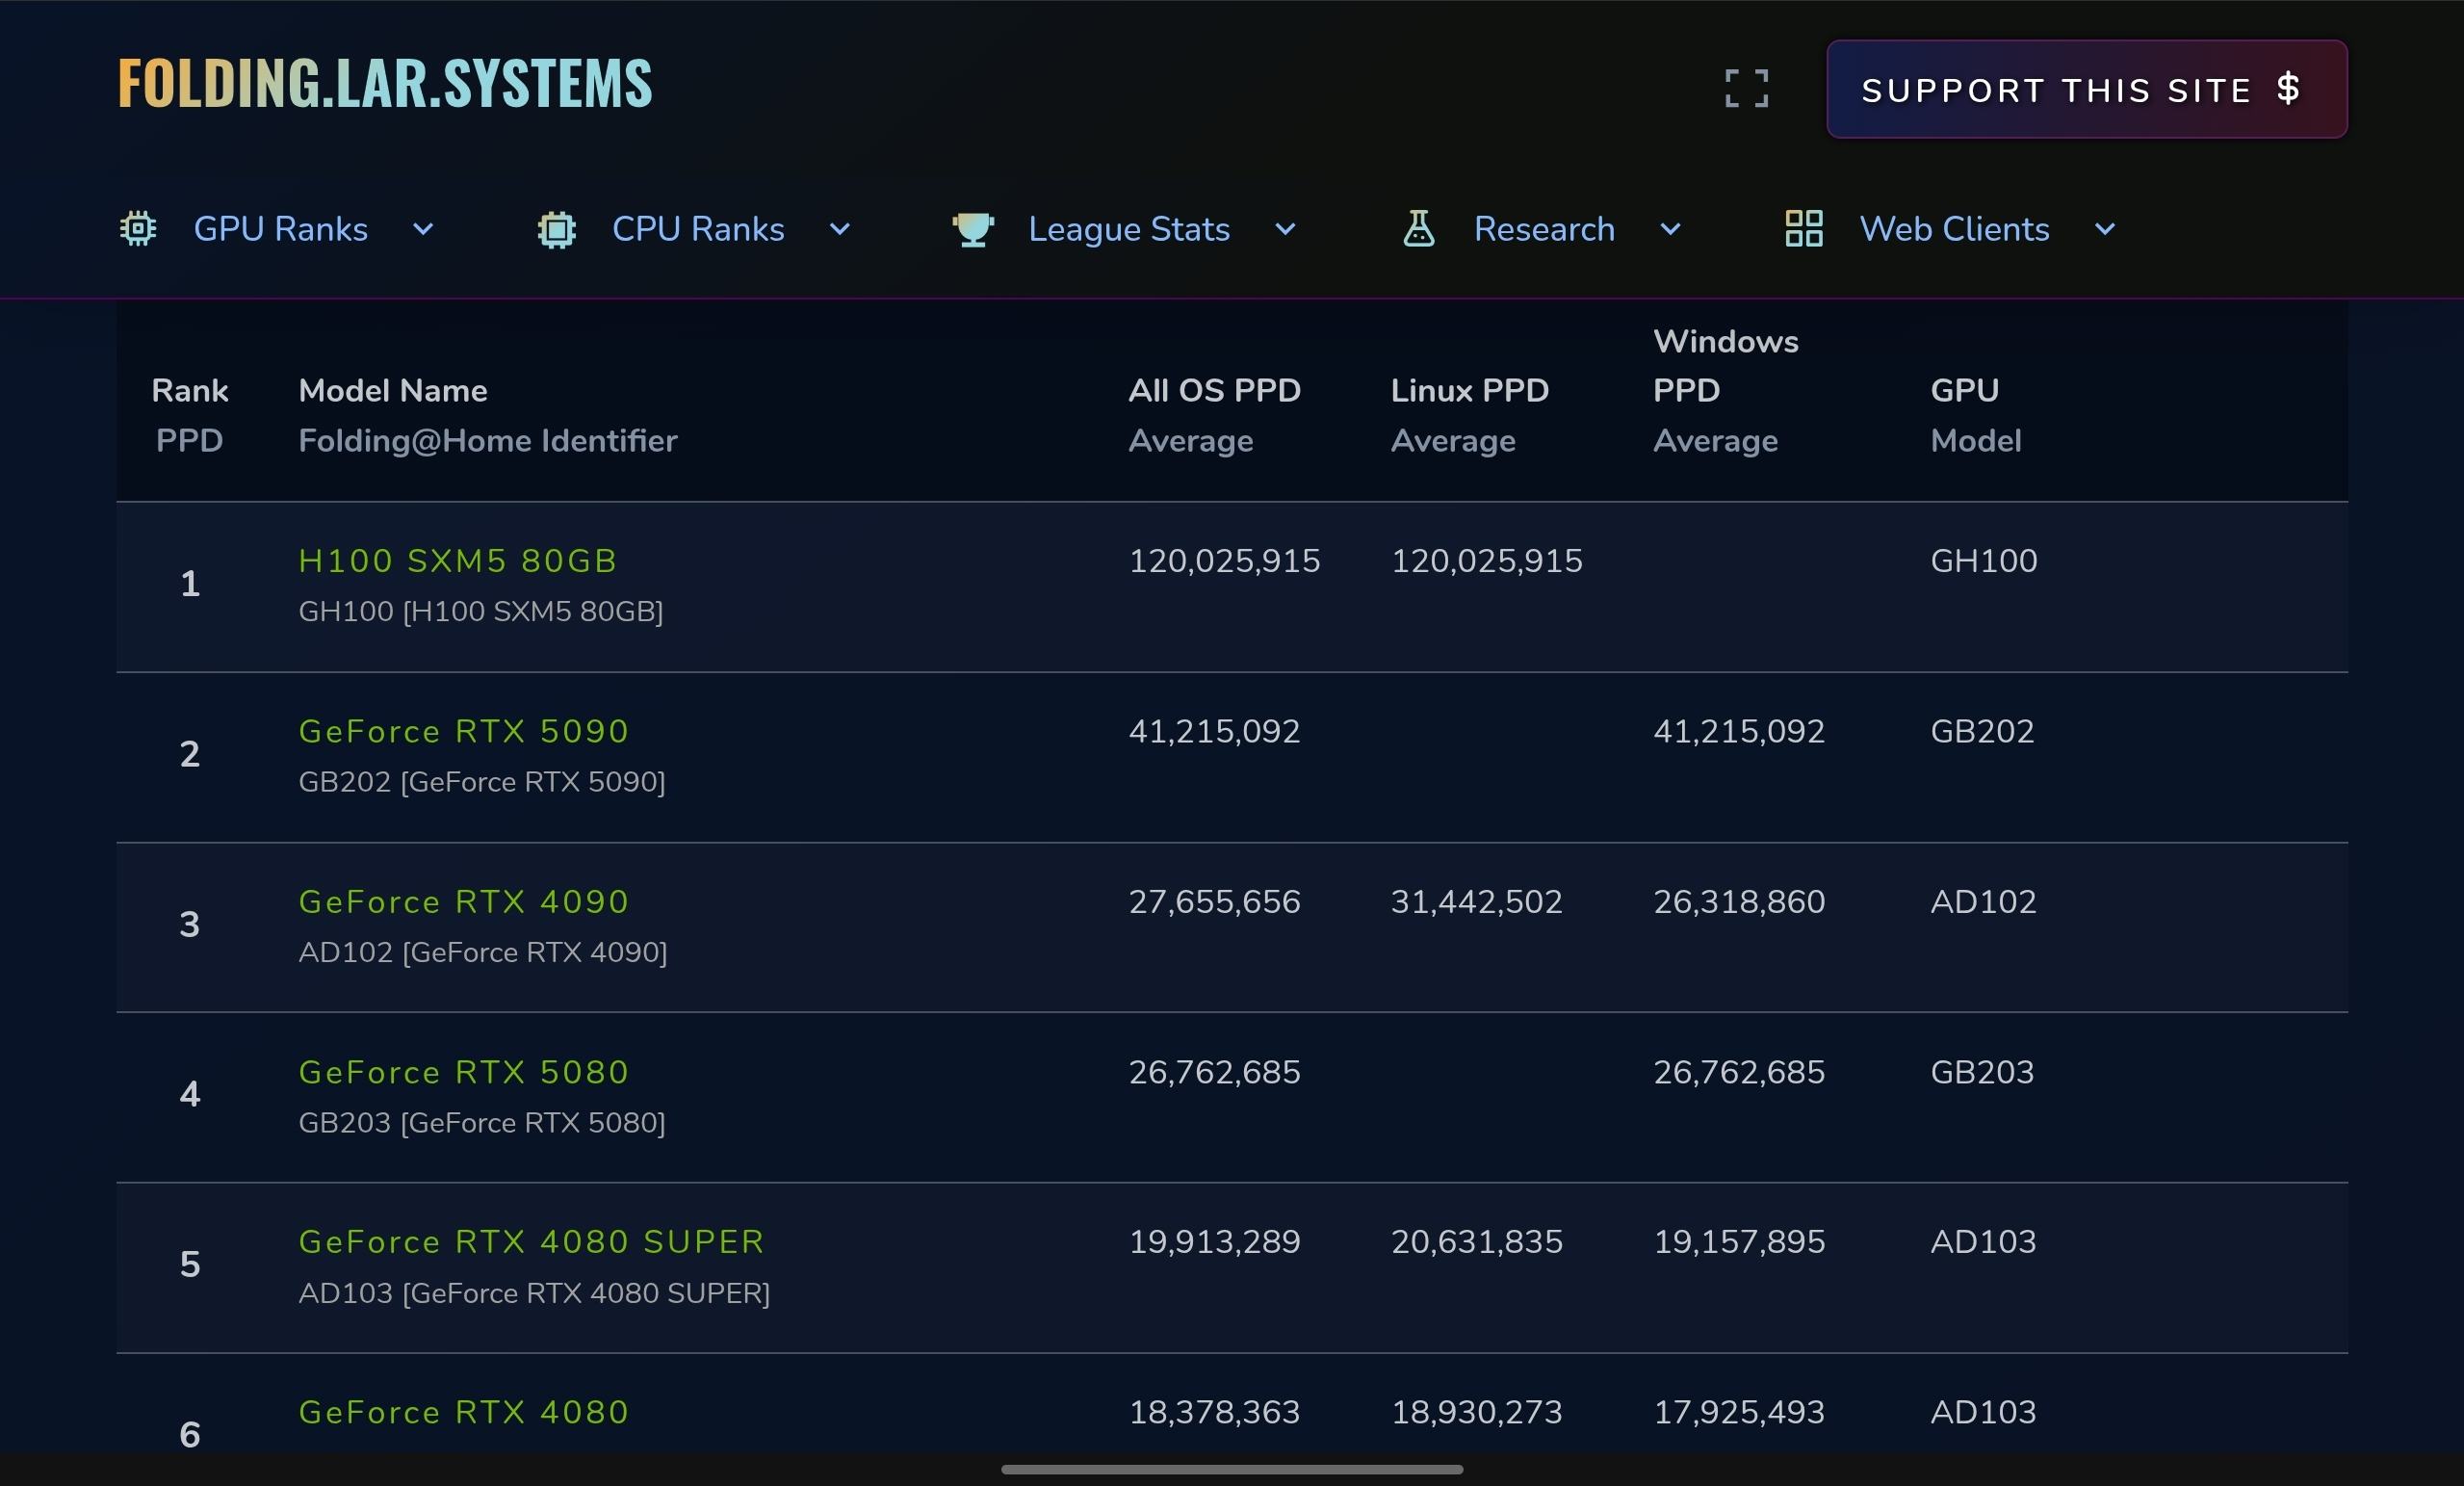Open the CPU Ranks menu
The height and width of the screenshot is (1486, 2464).
[x=698, y=229]
